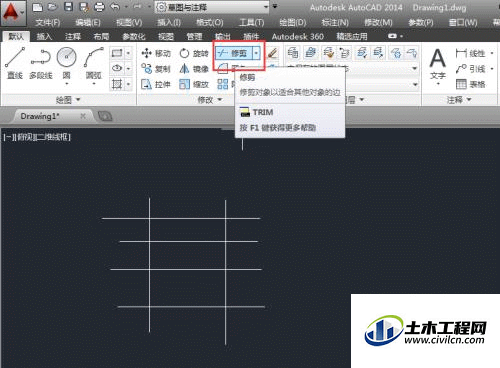This screenshot has height=368, width=500.
Task: Select the 拉伸 (Stretch) tool
Action: [x=156, y=84]
